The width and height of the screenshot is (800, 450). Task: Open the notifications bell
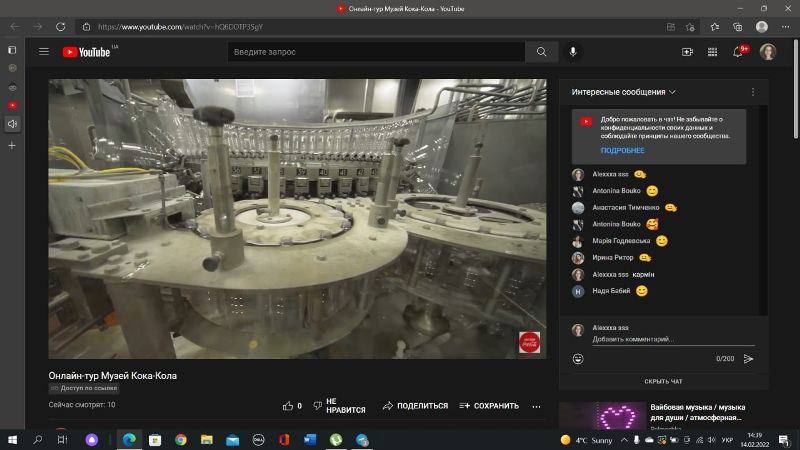pos(739,52)
